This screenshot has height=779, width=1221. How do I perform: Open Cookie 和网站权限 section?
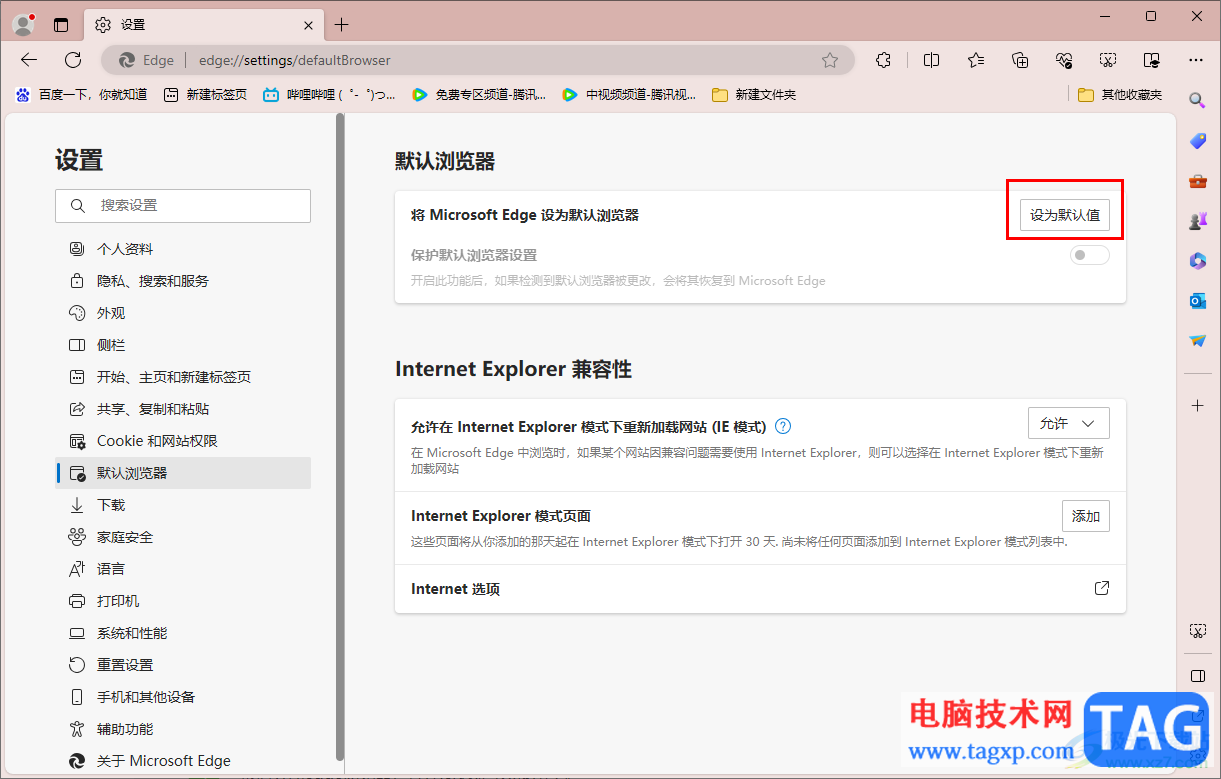point(183,441)
